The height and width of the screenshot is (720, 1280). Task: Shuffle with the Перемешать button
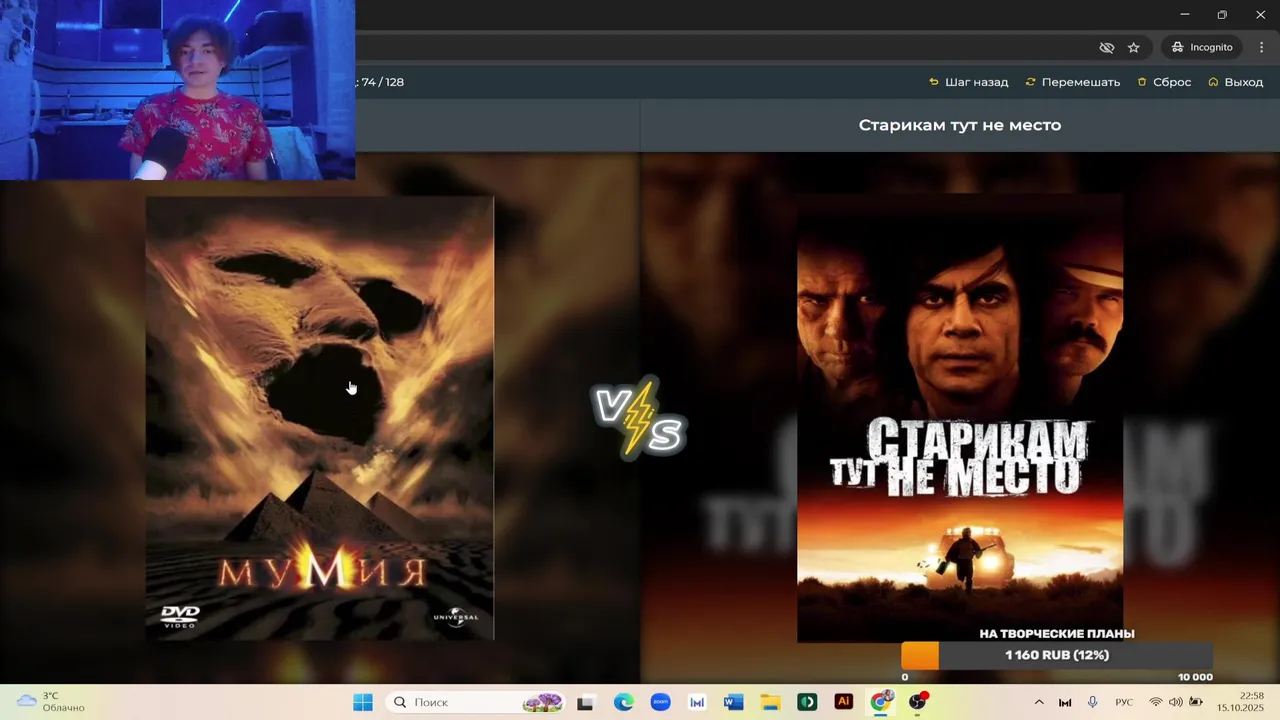point(1073,82)
